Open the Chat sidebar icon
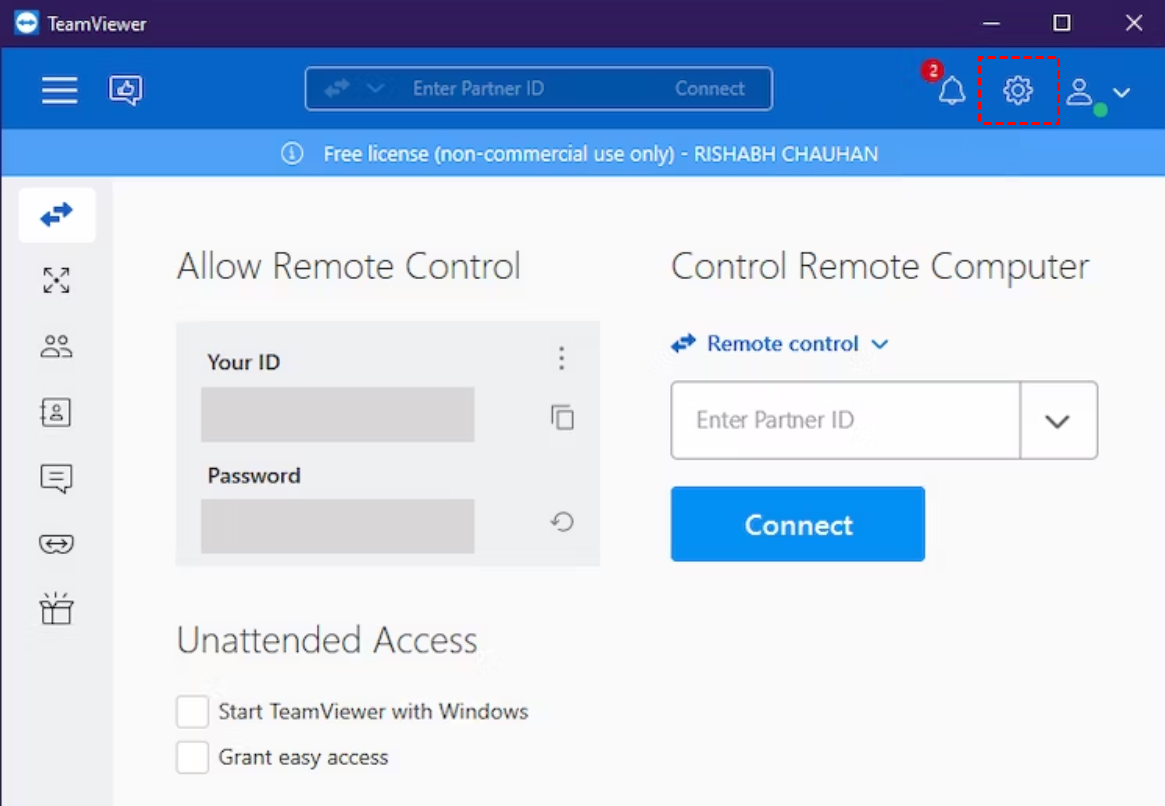 (56, 478)
